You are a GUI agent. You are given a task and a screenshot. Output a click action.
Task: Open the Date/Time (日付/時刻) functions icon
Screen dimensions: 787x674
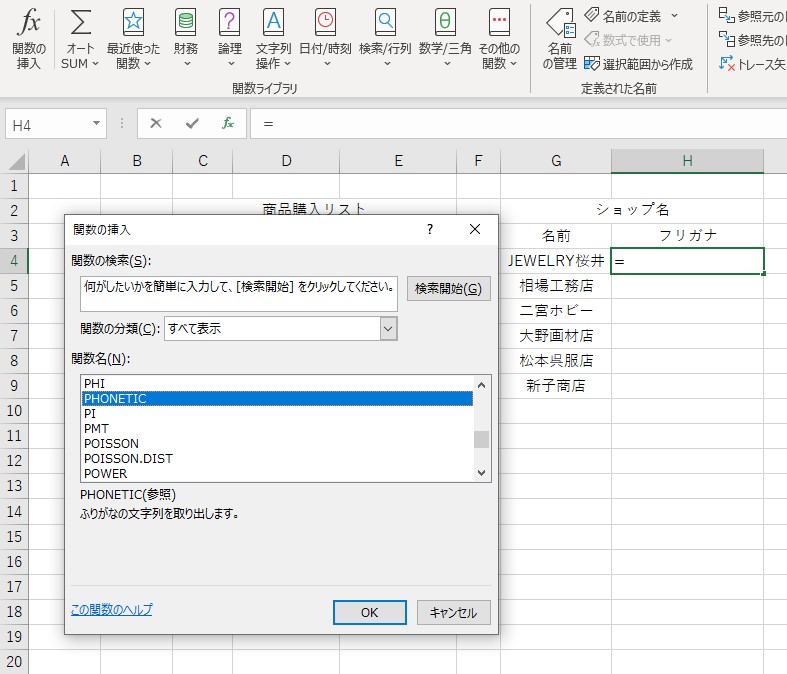point(325,23)
